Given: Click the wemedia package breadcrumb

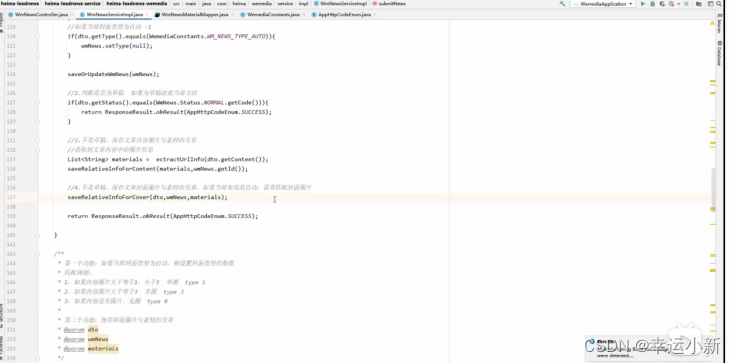Looking at the screenshot, I should coord(261,4).
